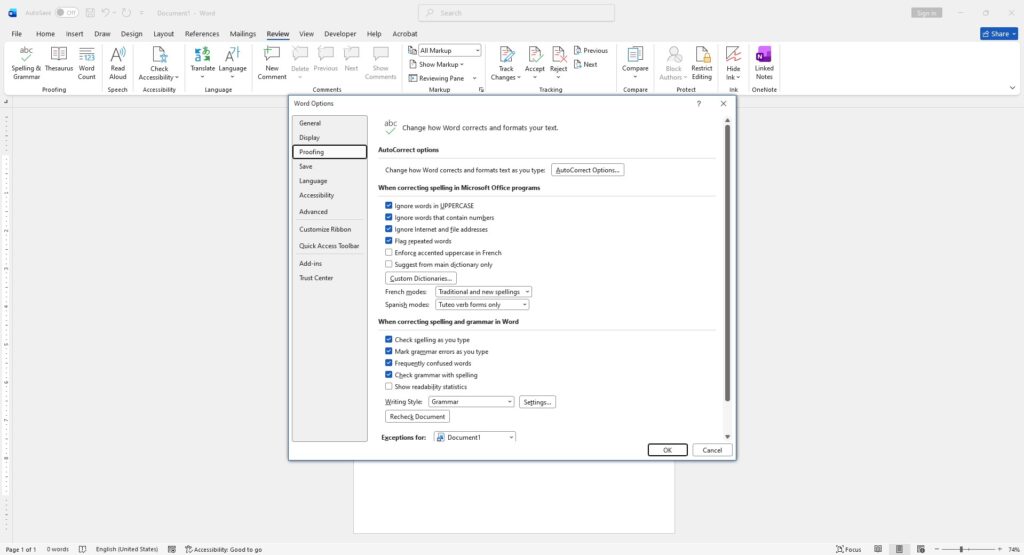Run Check Accessibility

tap(159, 63)
